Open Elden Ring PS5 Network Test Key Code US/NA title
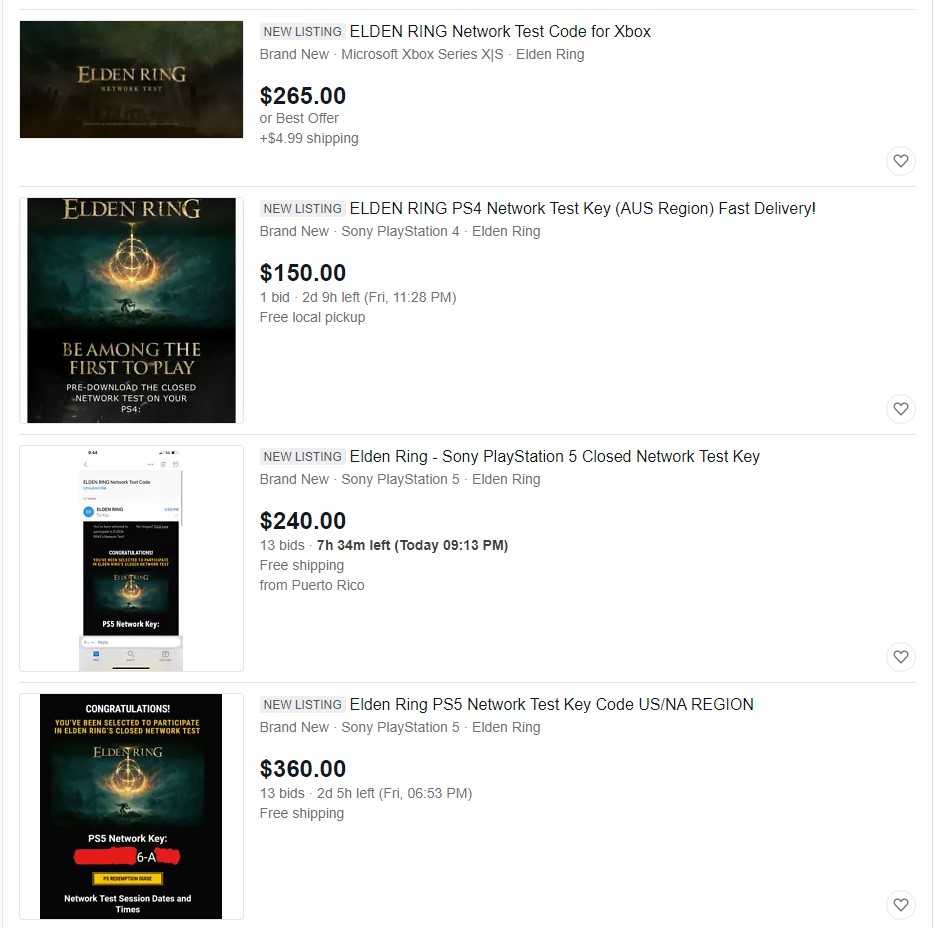 (x=552, y=704)
